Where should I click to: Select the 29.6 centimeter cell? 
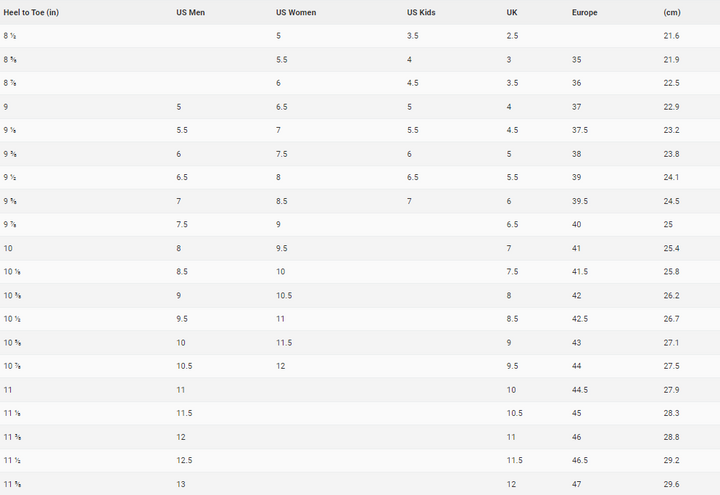671,484
